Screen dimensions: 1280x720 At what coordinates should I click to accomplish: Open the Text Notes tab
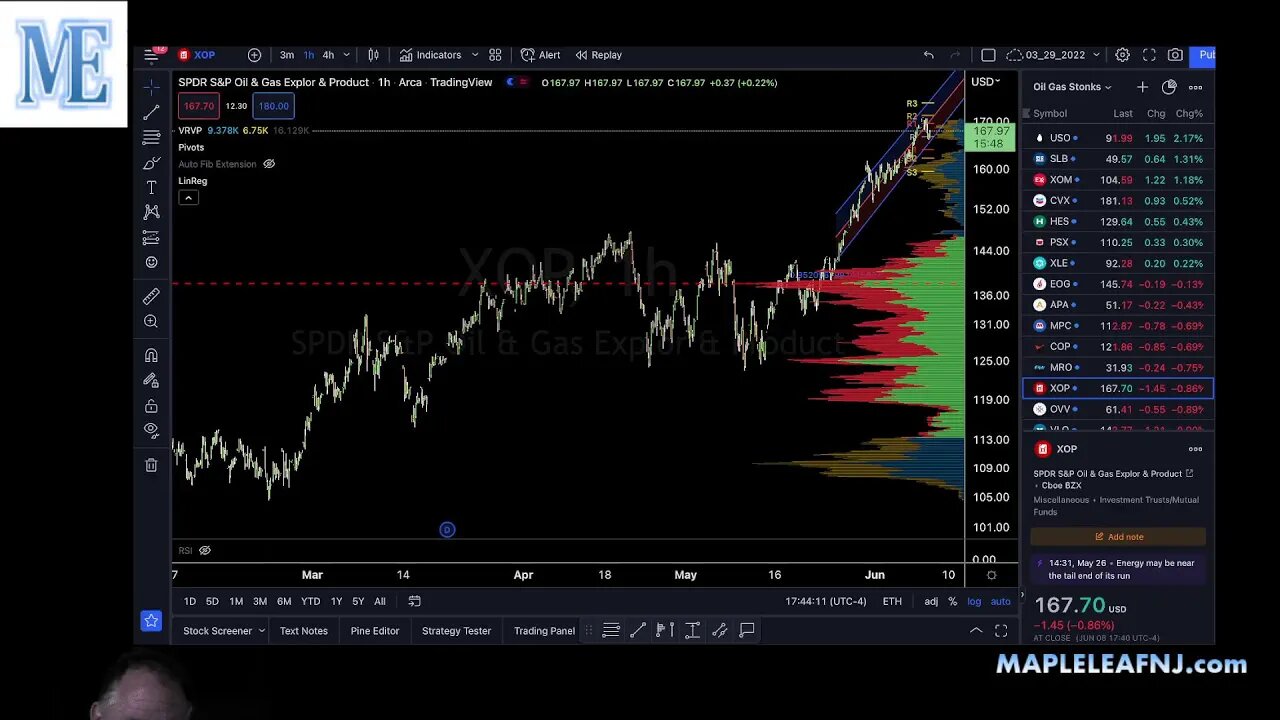(x=303, y=631)
